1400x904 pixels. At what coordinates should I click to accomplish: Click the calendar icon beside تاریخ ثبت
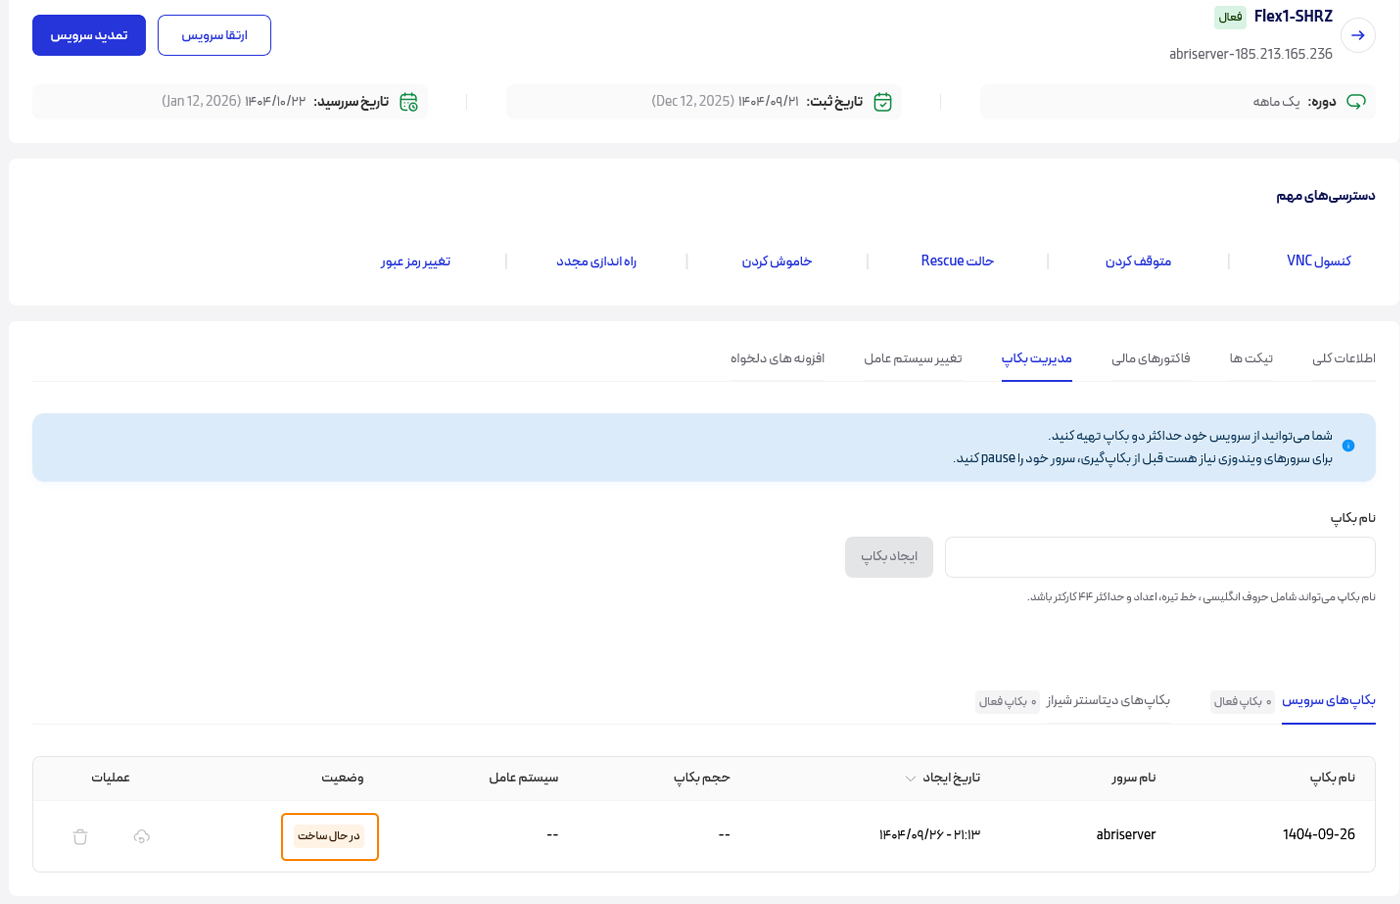[x=884, y=101]
